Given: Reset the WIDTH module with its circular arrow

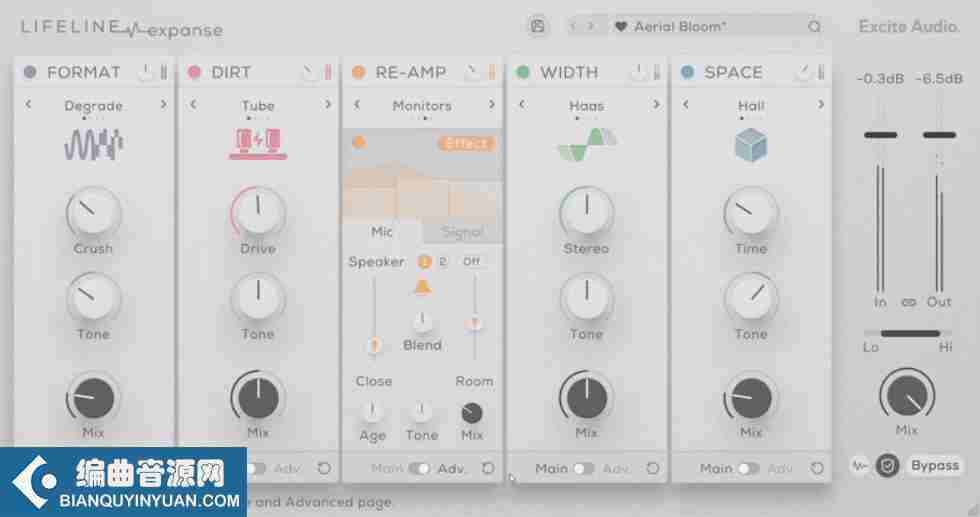Looking at the screenshot, I should click(652, 468).
